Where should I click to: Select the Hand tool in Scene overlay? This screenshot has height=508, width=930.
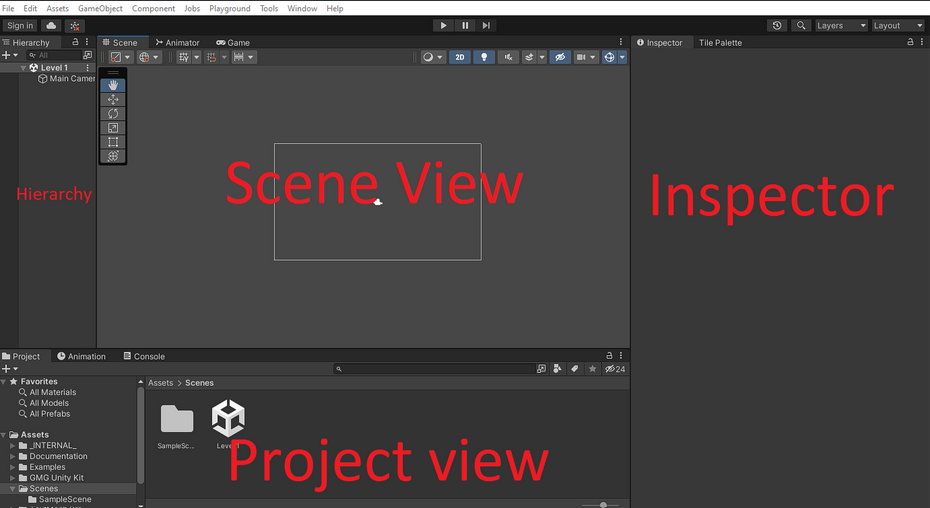(113, 85)
